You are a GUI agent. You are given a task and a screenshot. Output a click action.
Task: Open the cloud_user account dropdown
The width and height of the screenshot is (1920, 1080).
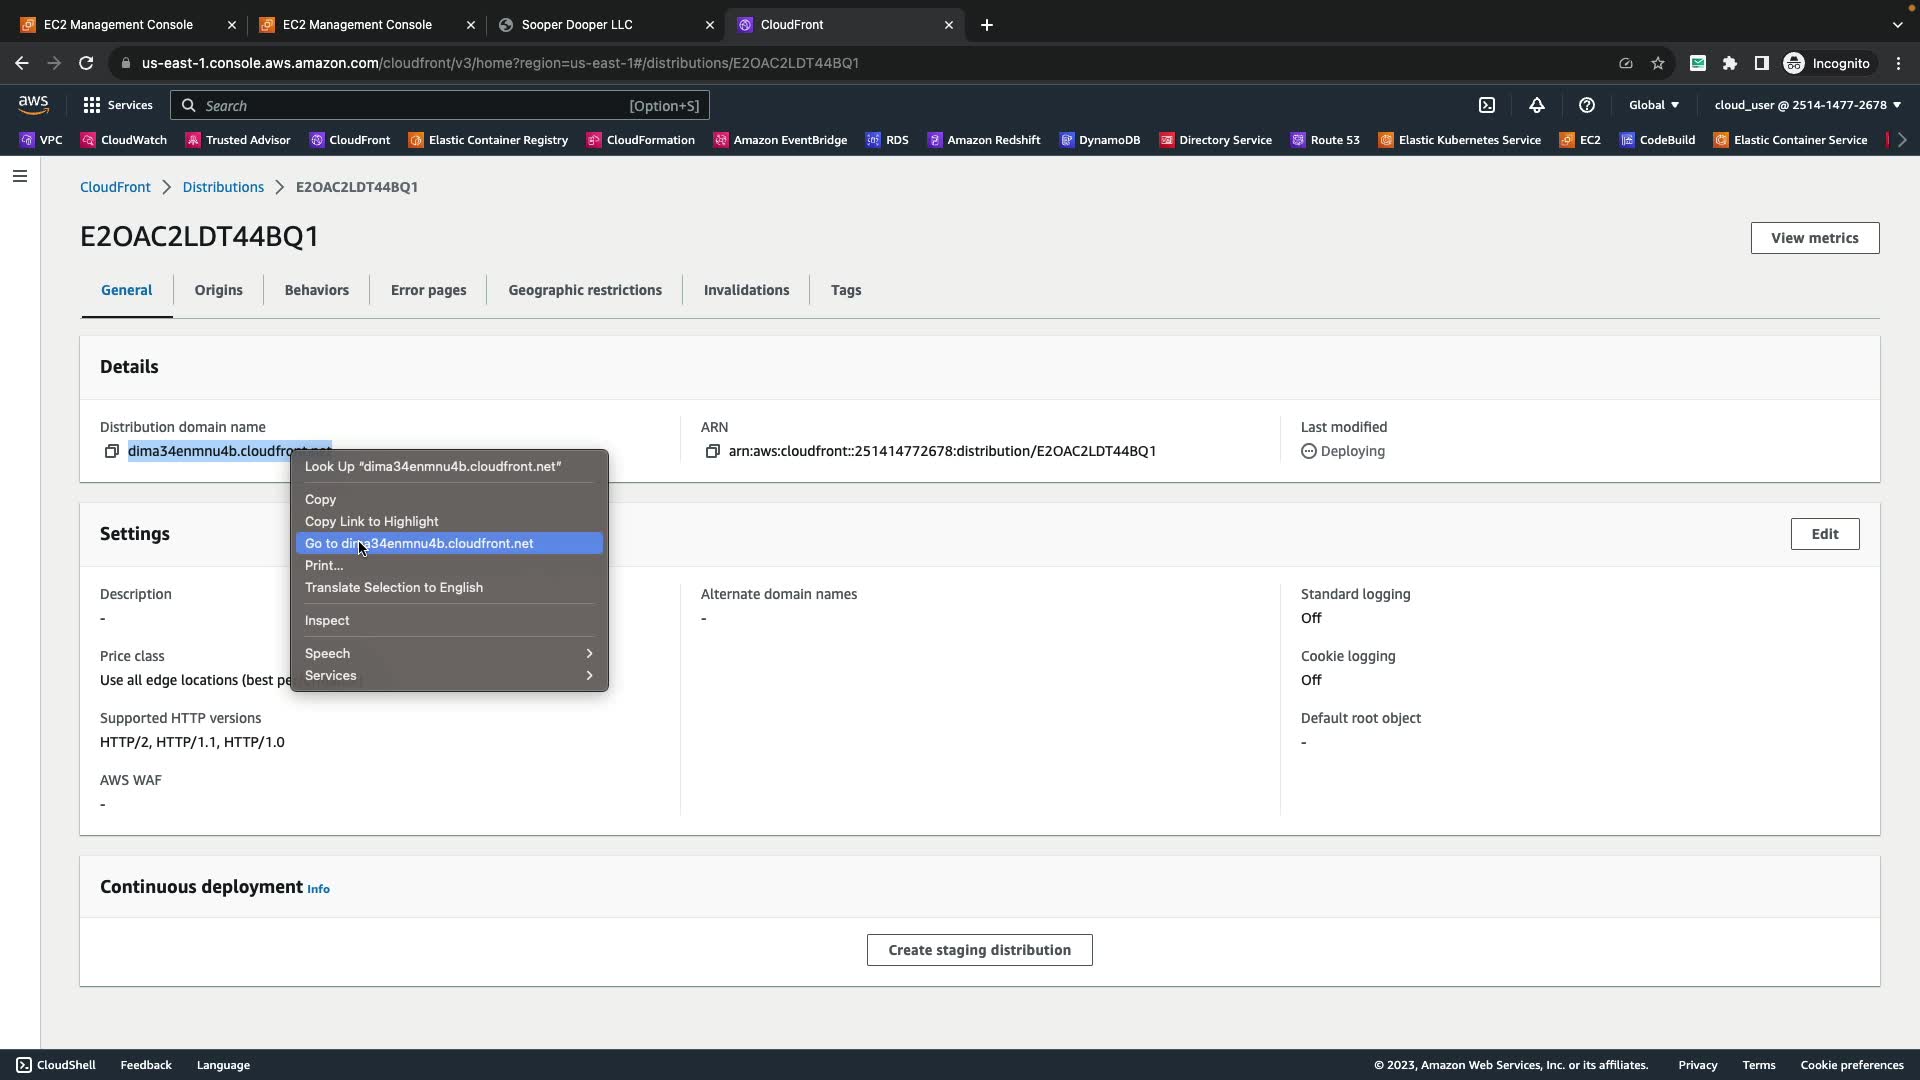coord(1807,105)
